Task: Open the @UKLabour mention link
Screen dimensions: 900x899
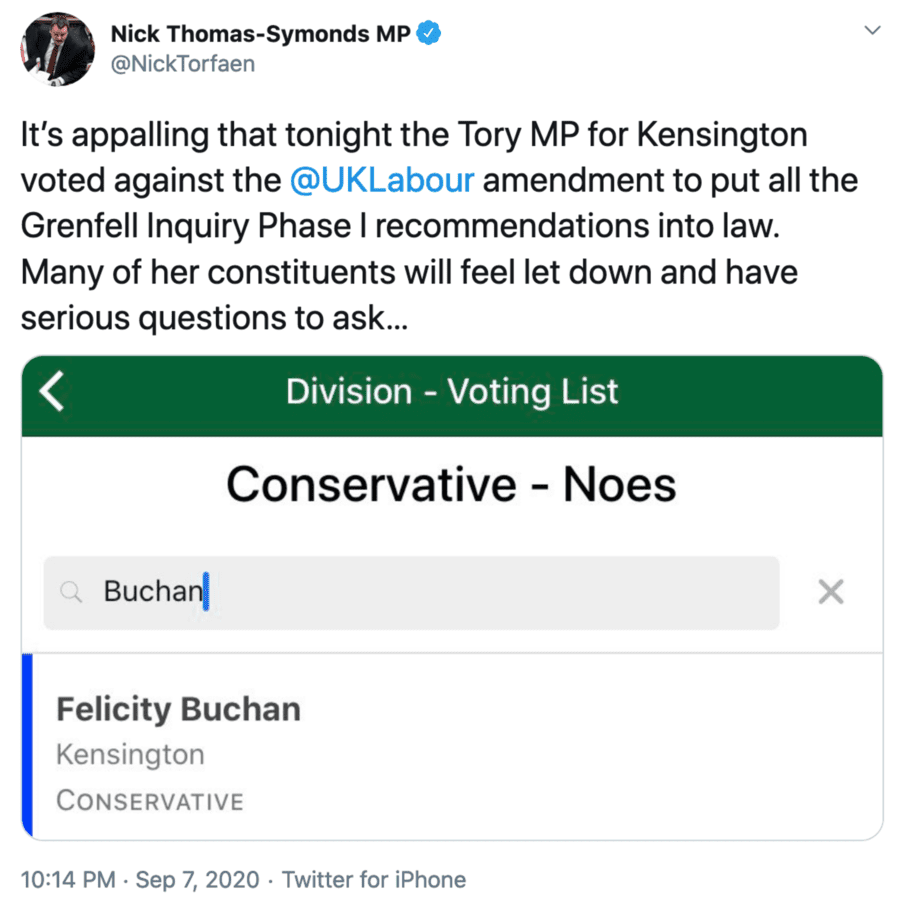Action: point(381,181)
